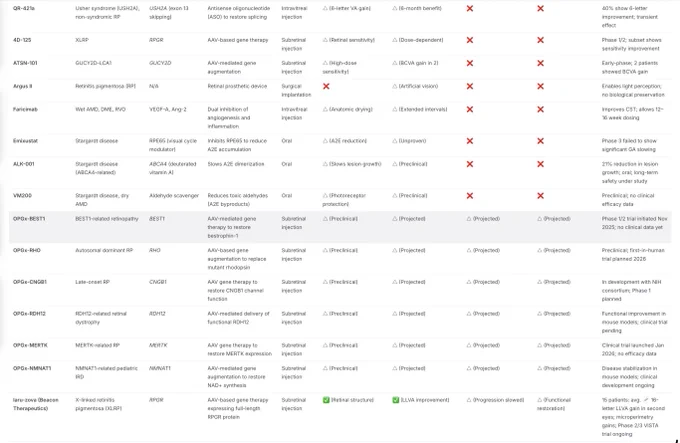
Task: Click 'NMNAT1-related pediatric IRD' disease cell
Action: 106,373
